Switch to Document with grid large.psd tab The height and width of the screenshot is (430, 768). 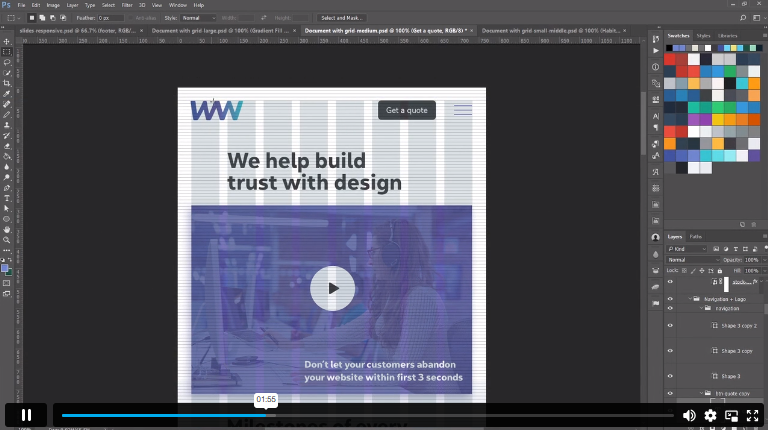220,30
